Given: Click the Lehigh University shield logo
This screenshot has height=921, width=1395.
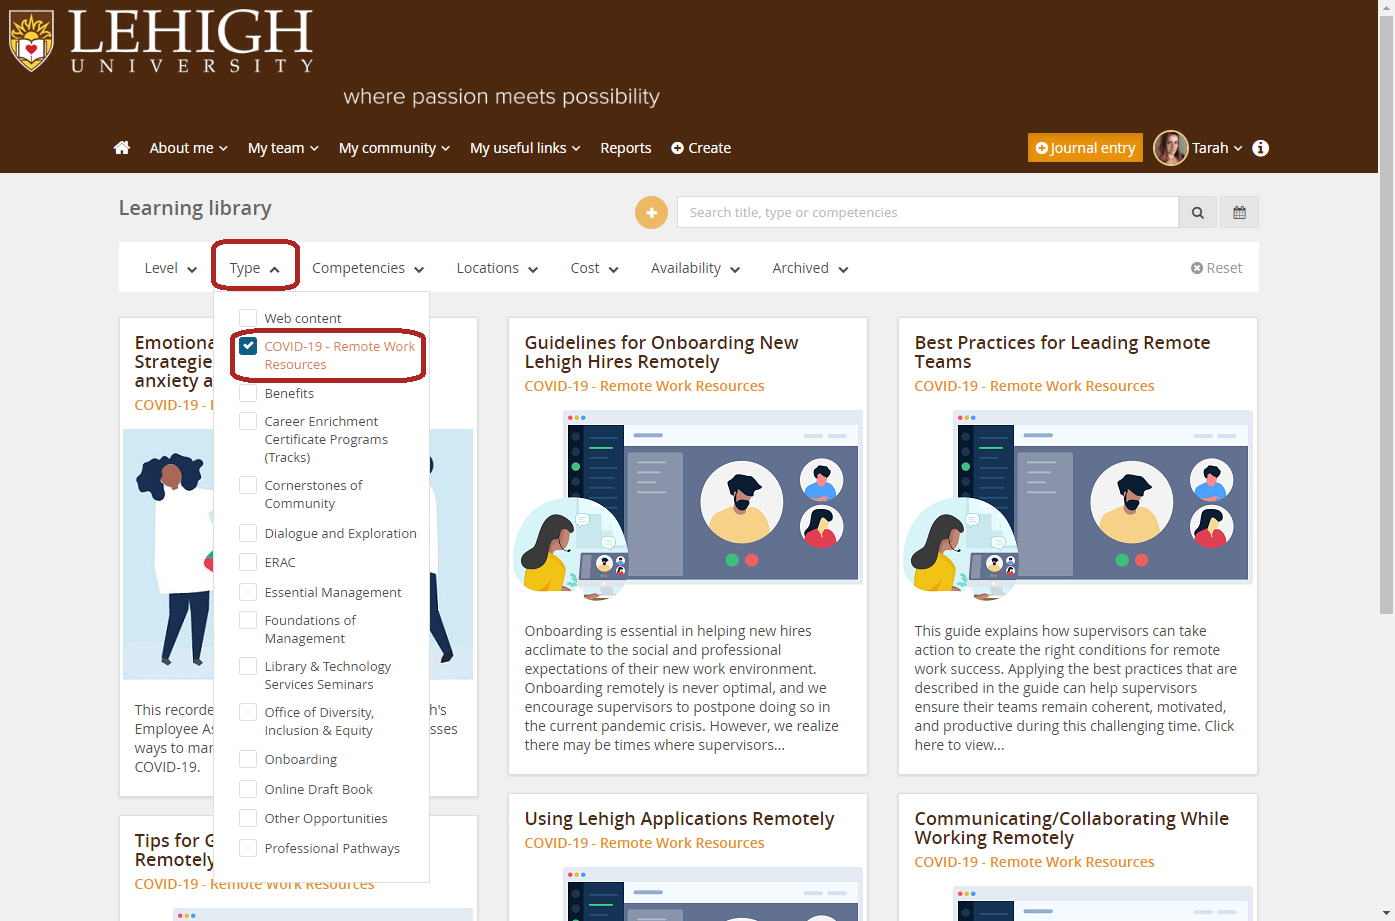Looking at the screenshot, I should pyautogui.click(x=31, y=40).
